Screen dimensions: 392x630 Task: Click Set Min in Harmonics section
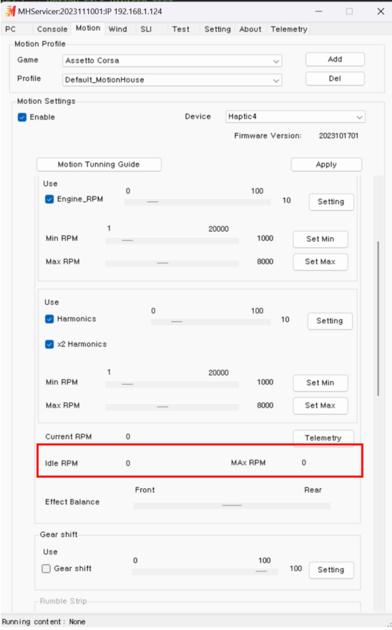click(320, 383)
